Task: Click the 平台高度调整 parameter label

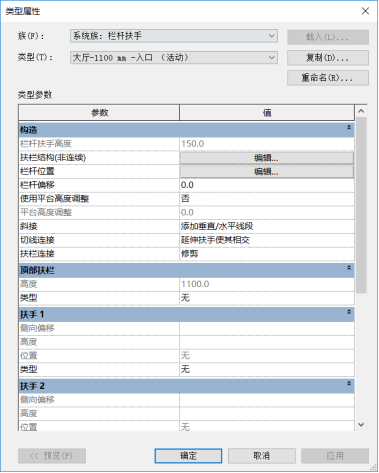Action: point(46,212)
